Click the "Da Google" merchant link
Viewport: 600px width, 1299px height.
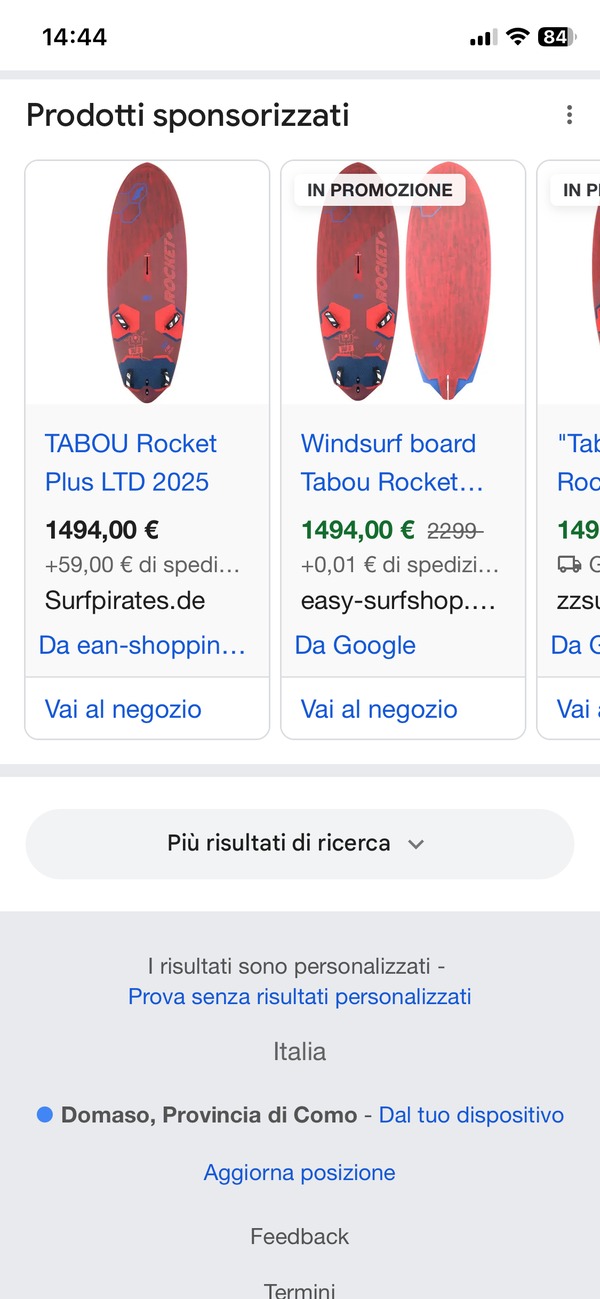coord(354,645)
